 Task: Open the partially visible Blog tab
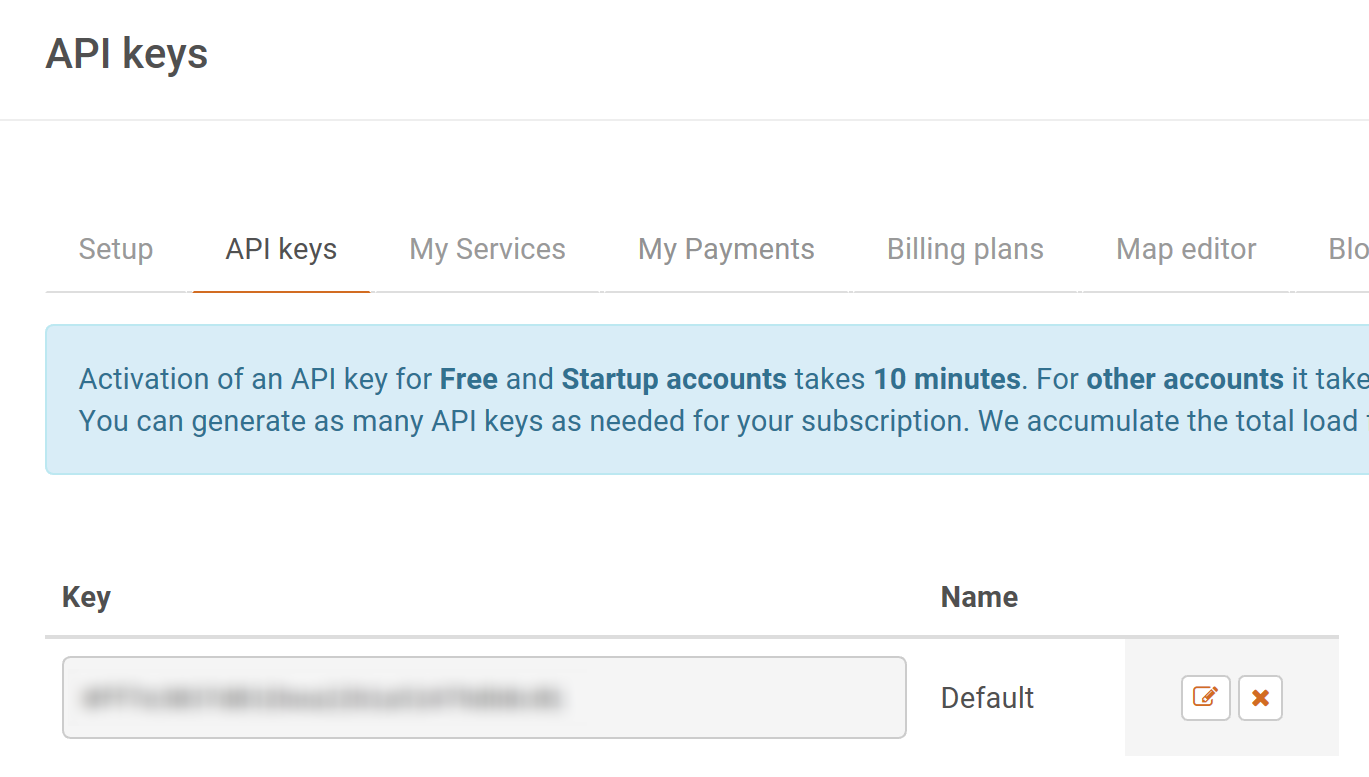(1347, 249)
